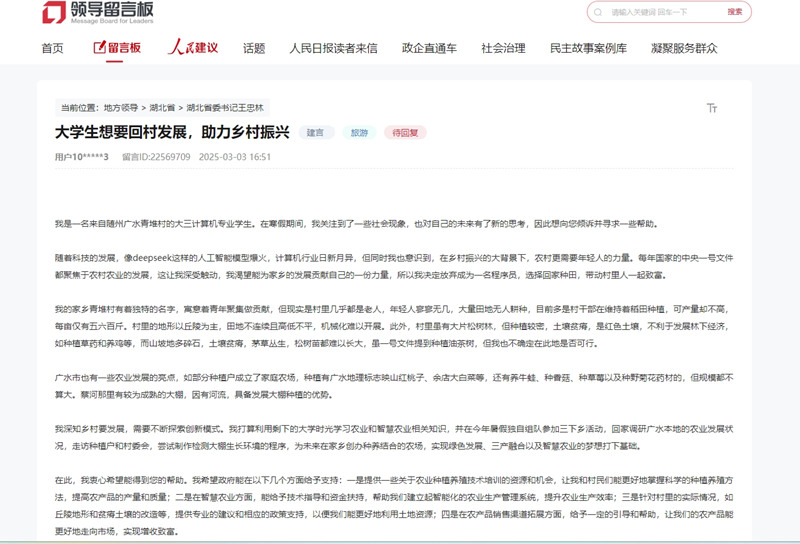Click the 旅游 tag
The width and height of the screenshot is (800, 544).
point(359,133)
